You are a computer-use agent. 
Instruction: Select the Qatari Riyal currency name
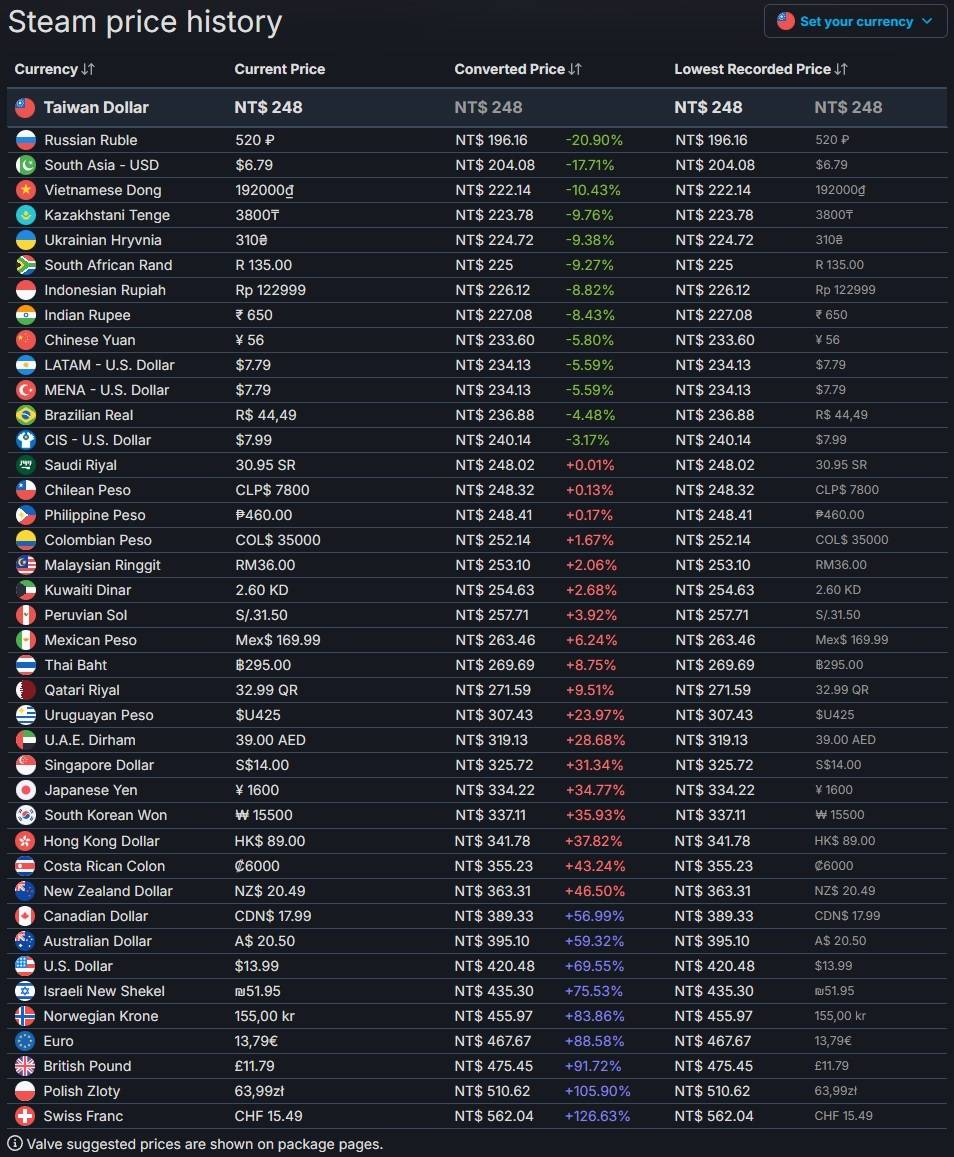[x=82, y=691]
